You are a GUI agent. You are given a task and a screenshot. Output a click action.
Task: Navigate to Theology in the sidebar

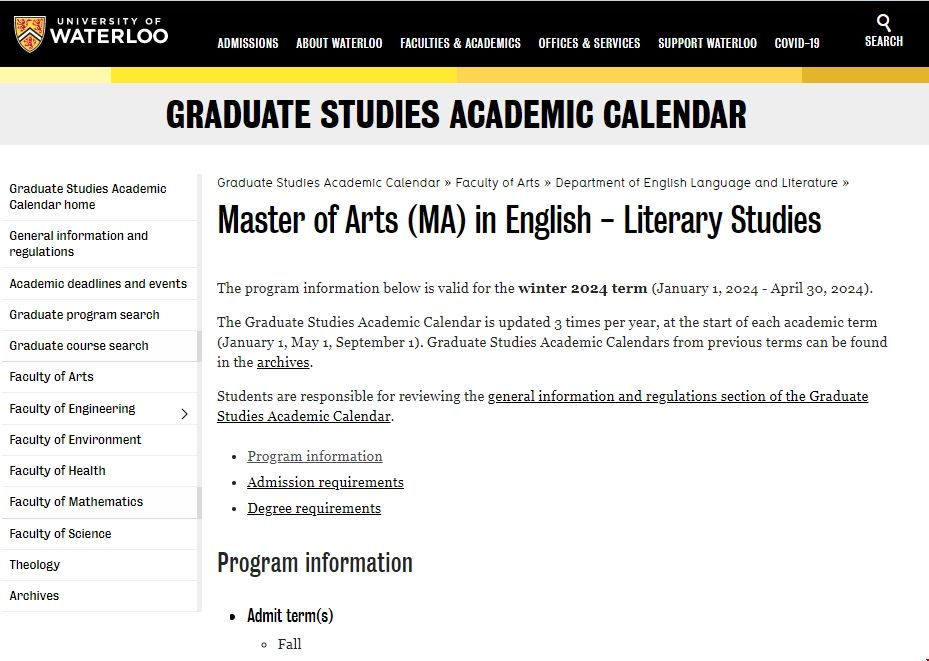click(x=34, y=564)
